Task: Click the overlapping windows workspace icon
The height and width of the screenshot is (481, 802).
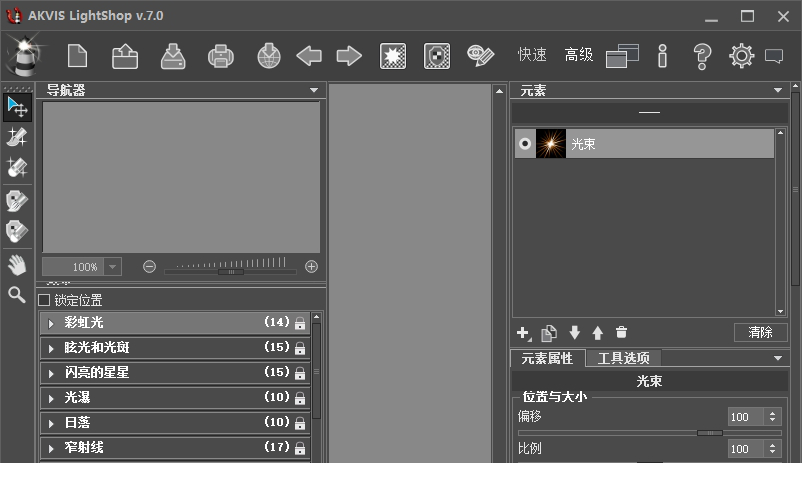Action: (x=622, y=56)
